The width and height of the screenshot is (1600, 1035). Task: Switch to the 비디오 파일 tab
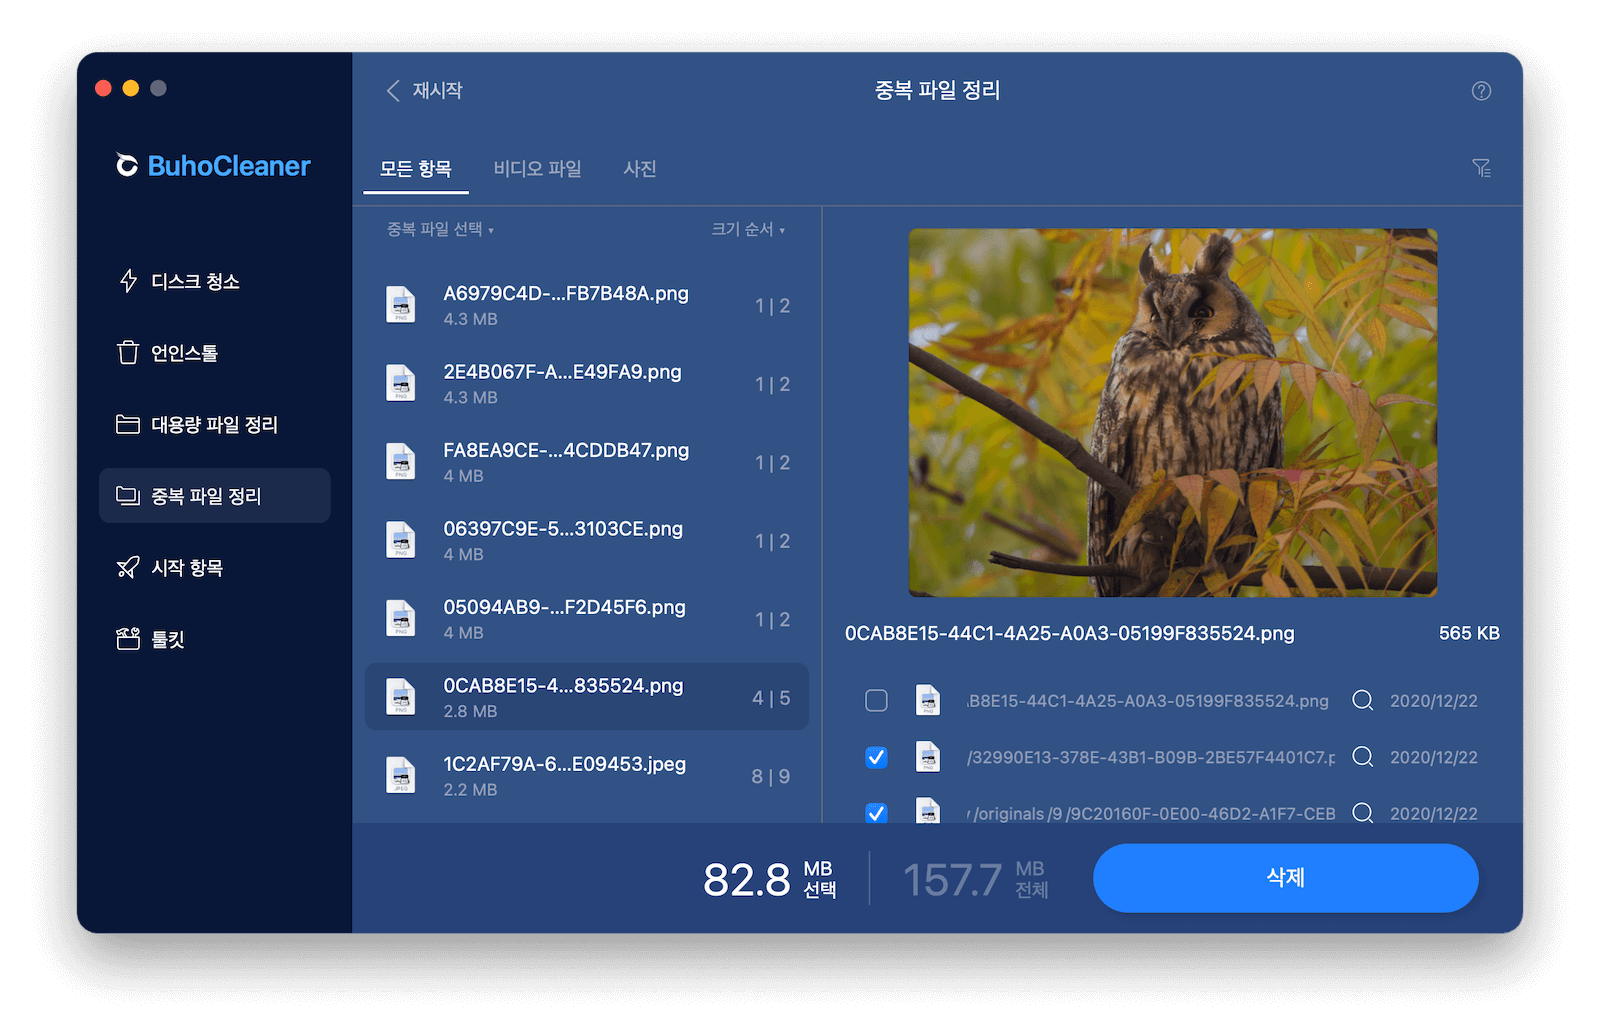pos(537,169)
